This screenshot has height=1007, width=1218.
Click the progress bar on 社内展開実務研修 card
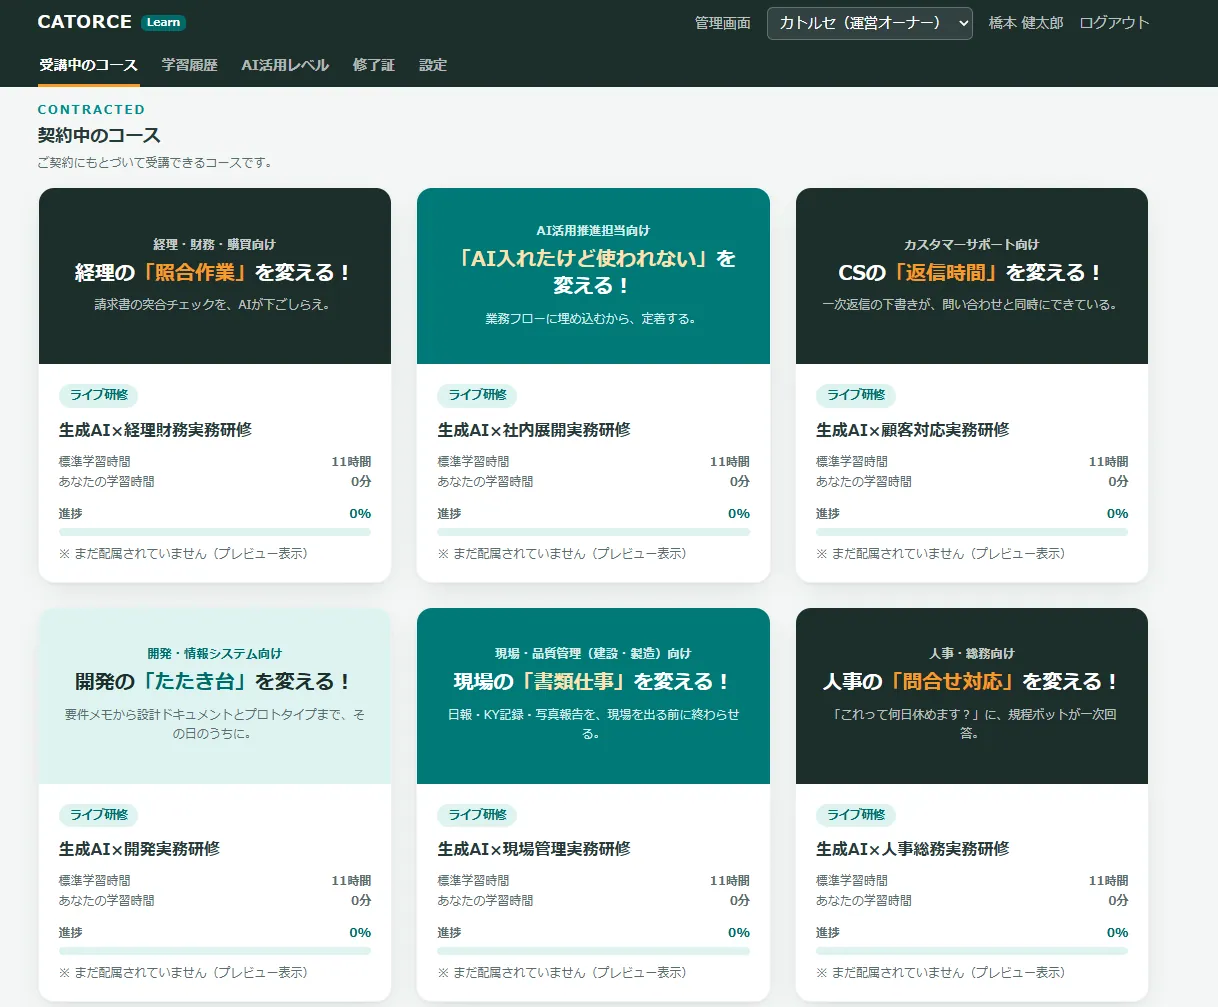click(593, 532)
